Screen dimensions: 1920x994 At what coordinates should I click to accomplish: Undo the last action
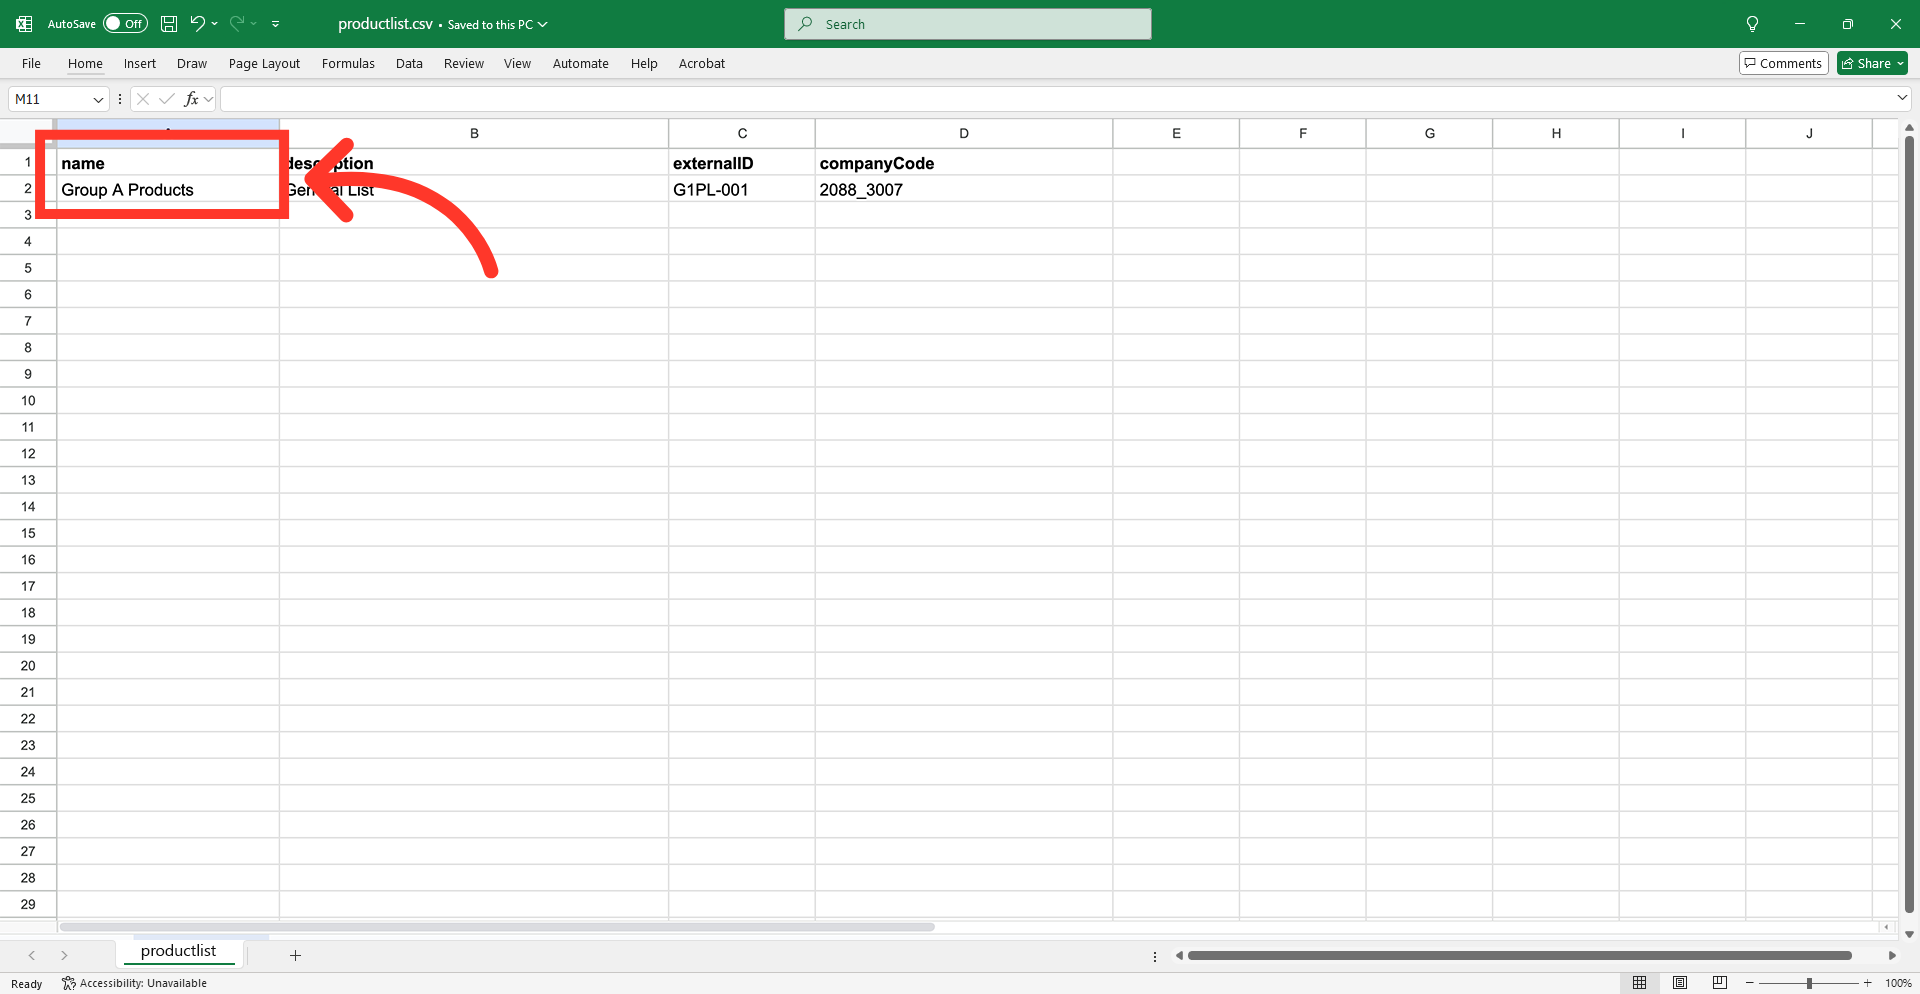(197, 24)
